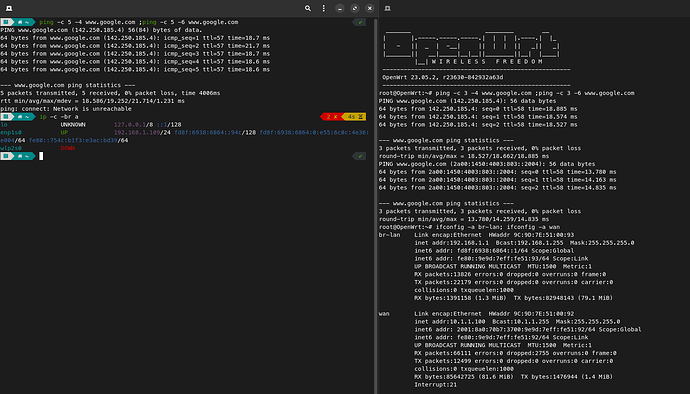Viewport: 690px width, 394px height.
Task: Click 'RX packets:13826' line under br-lan
Action: [x=510, y=274]
